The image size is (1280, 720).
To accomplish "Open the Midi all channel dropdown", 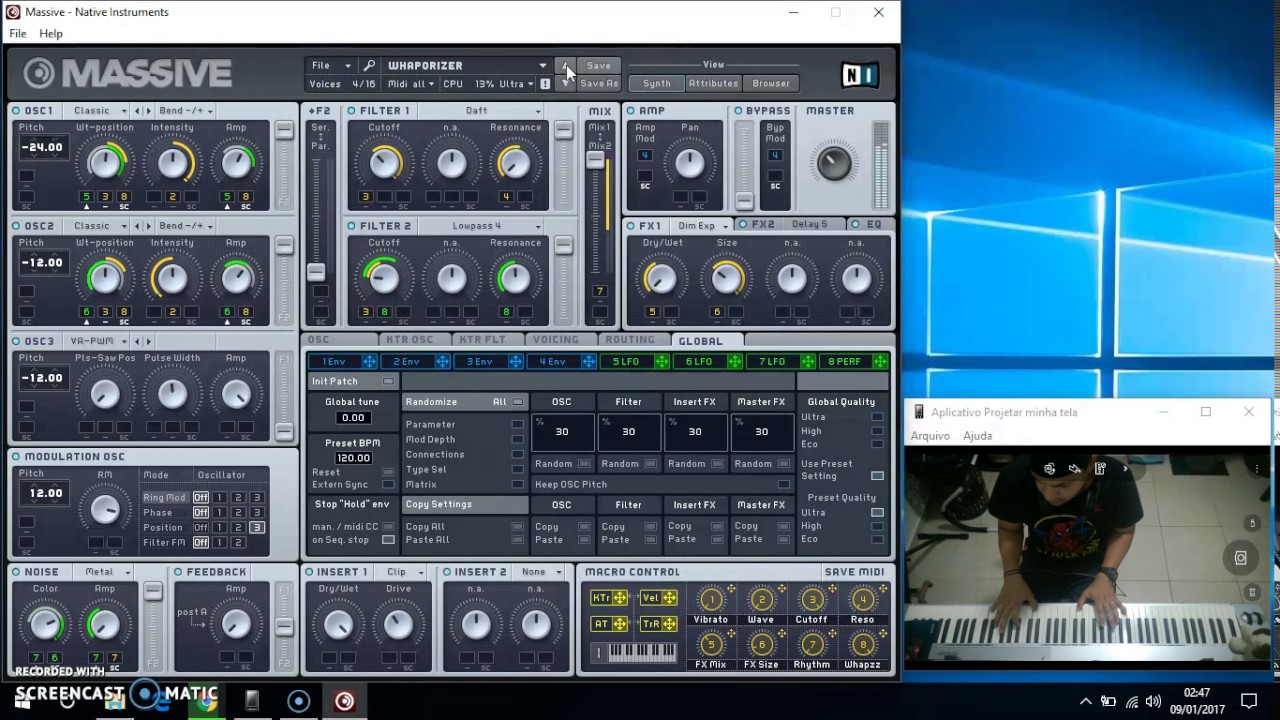I will click(411, 84).
